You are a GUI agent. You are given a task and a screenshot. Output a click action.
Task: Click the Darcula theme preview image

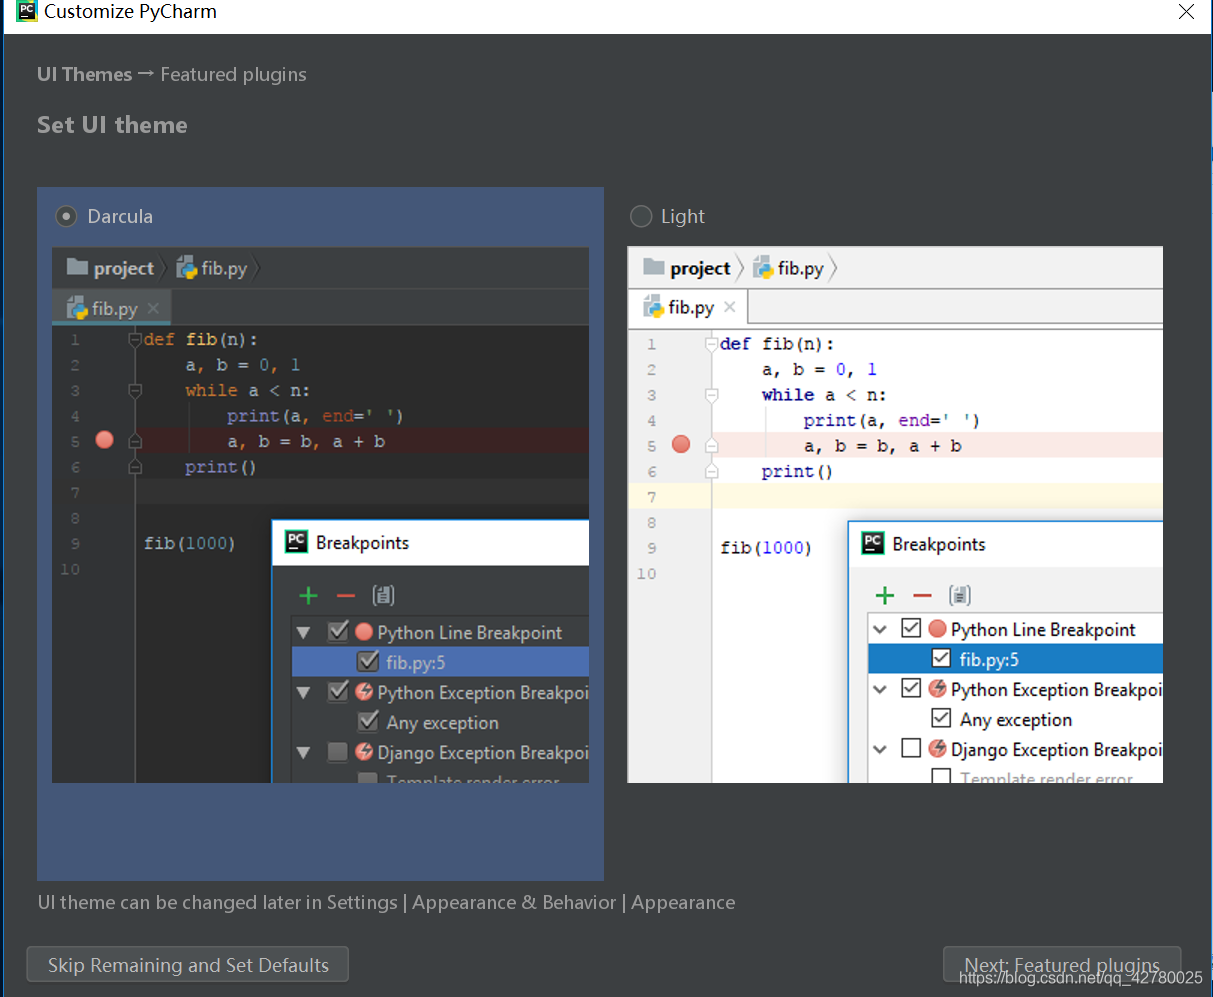click(x=320, y=515)
